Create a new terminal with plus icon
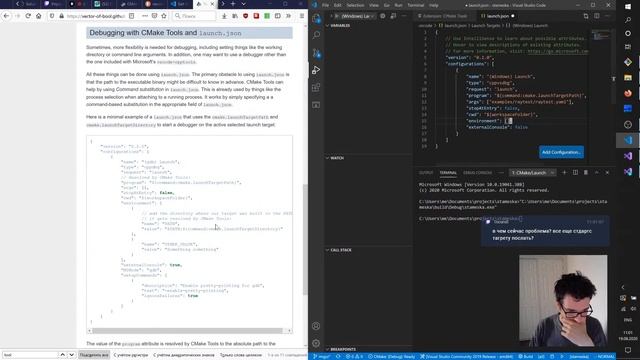Screen dimensions: 640x360 pyautogui.click(x=564, y=173)
